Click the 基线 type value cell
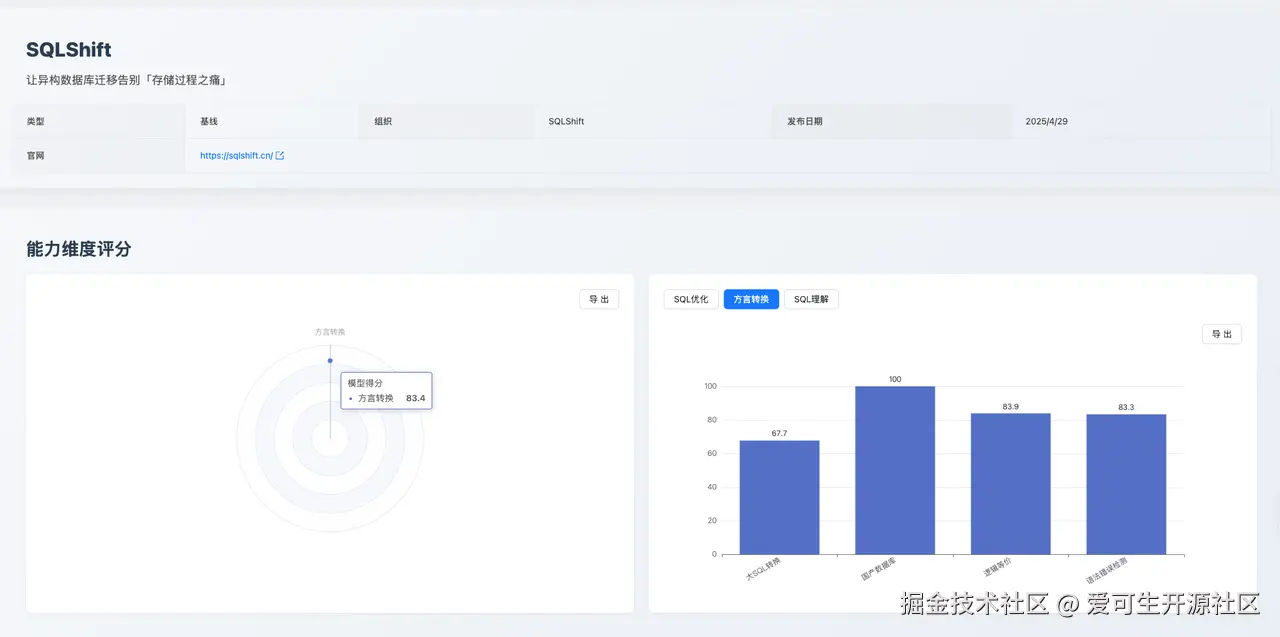 [x=272, y=121]
